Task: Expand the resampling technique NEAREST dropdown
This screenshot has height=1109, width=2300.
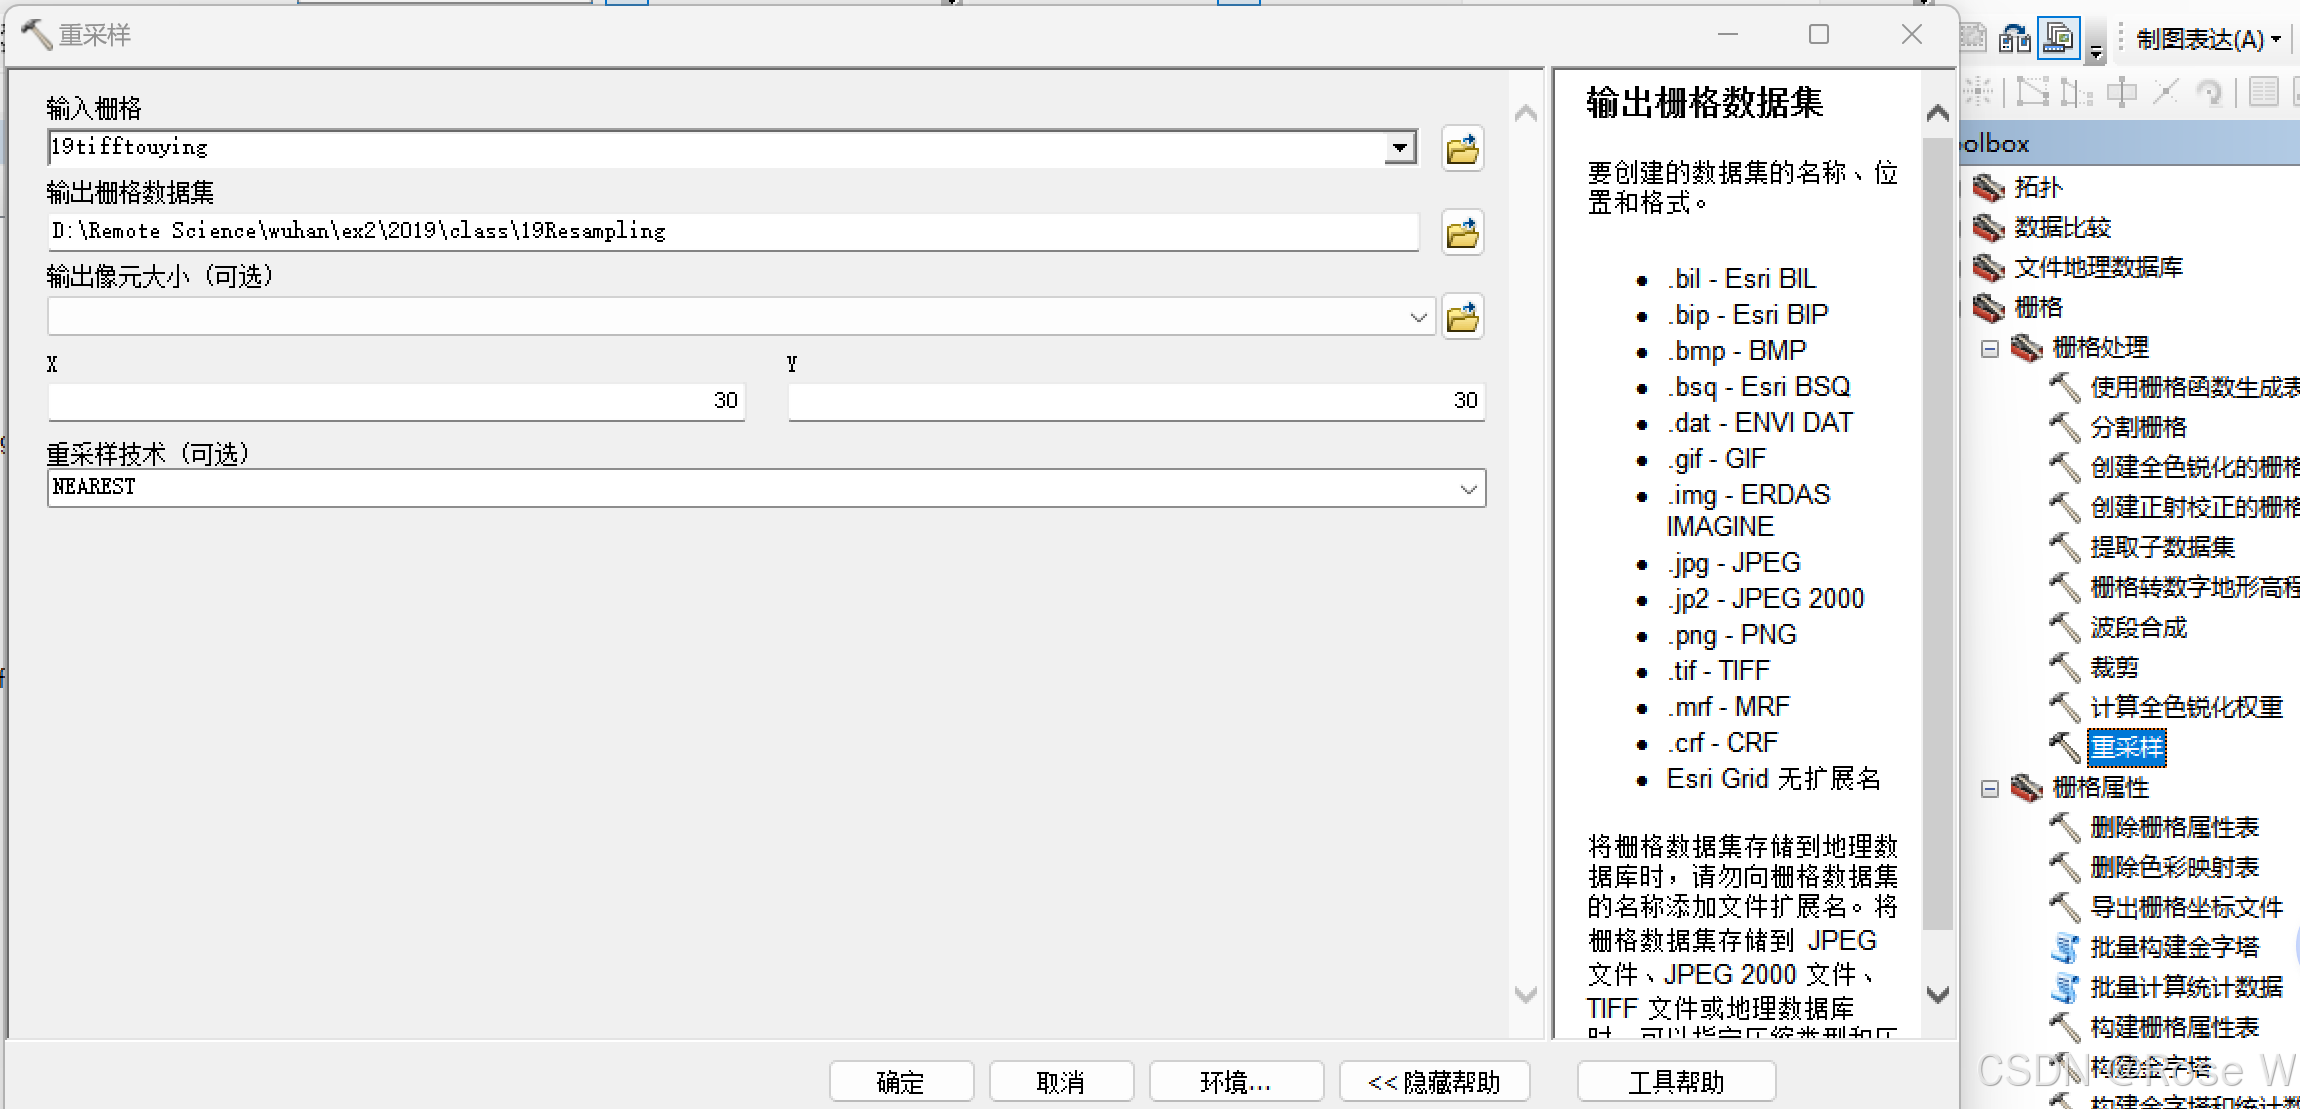Action: click(x=1468, y=489)
